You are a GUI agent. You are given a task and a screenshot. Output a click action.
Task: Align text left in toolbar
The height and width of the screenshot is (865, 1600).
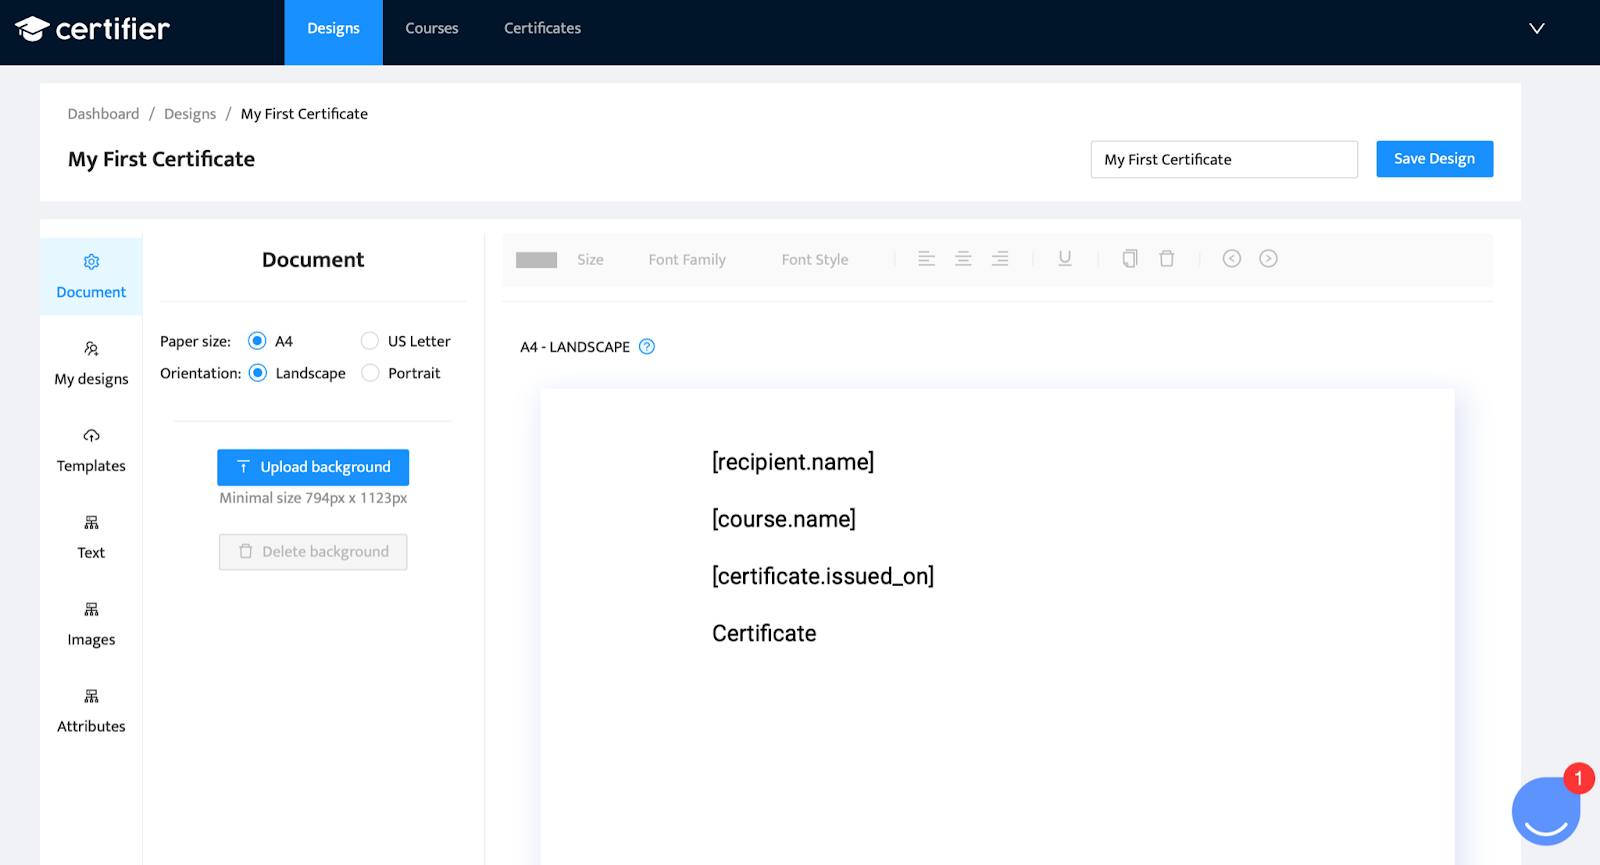(x=927, y=259)
